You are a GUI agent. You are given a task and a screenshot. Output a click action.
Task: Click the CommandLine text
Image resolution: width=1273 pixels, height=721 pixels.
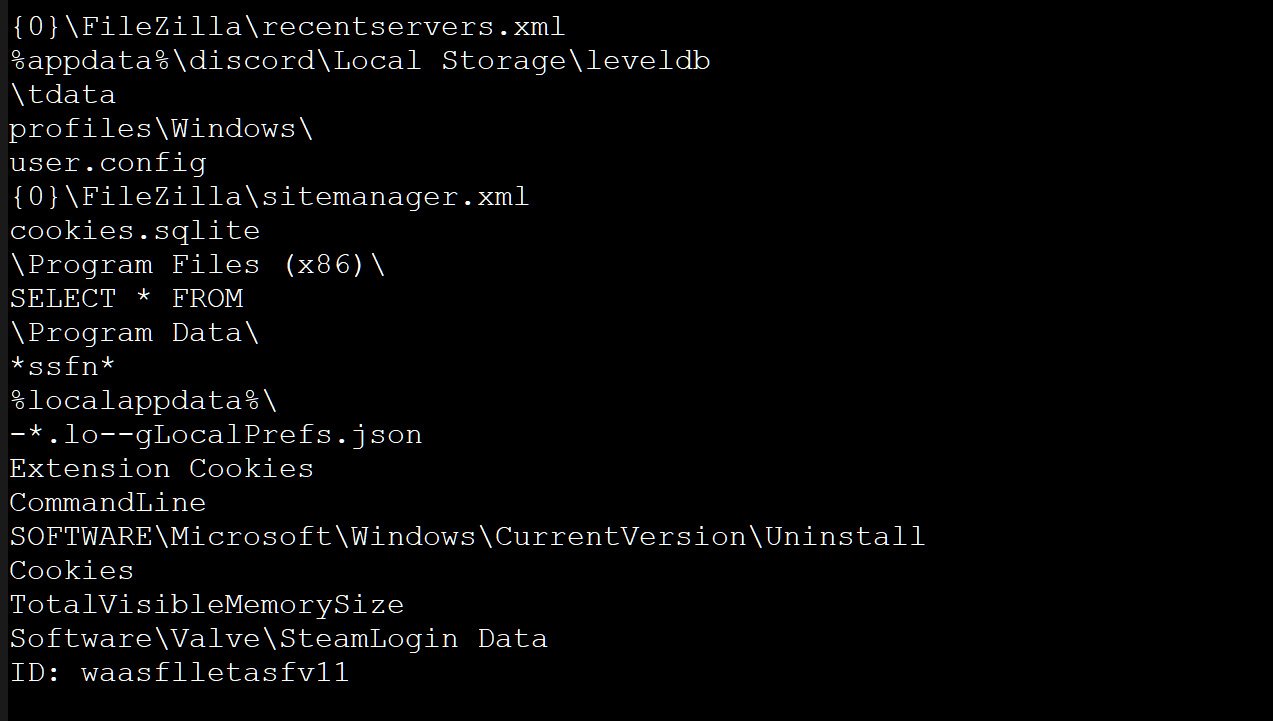click(x=108, y=503)
